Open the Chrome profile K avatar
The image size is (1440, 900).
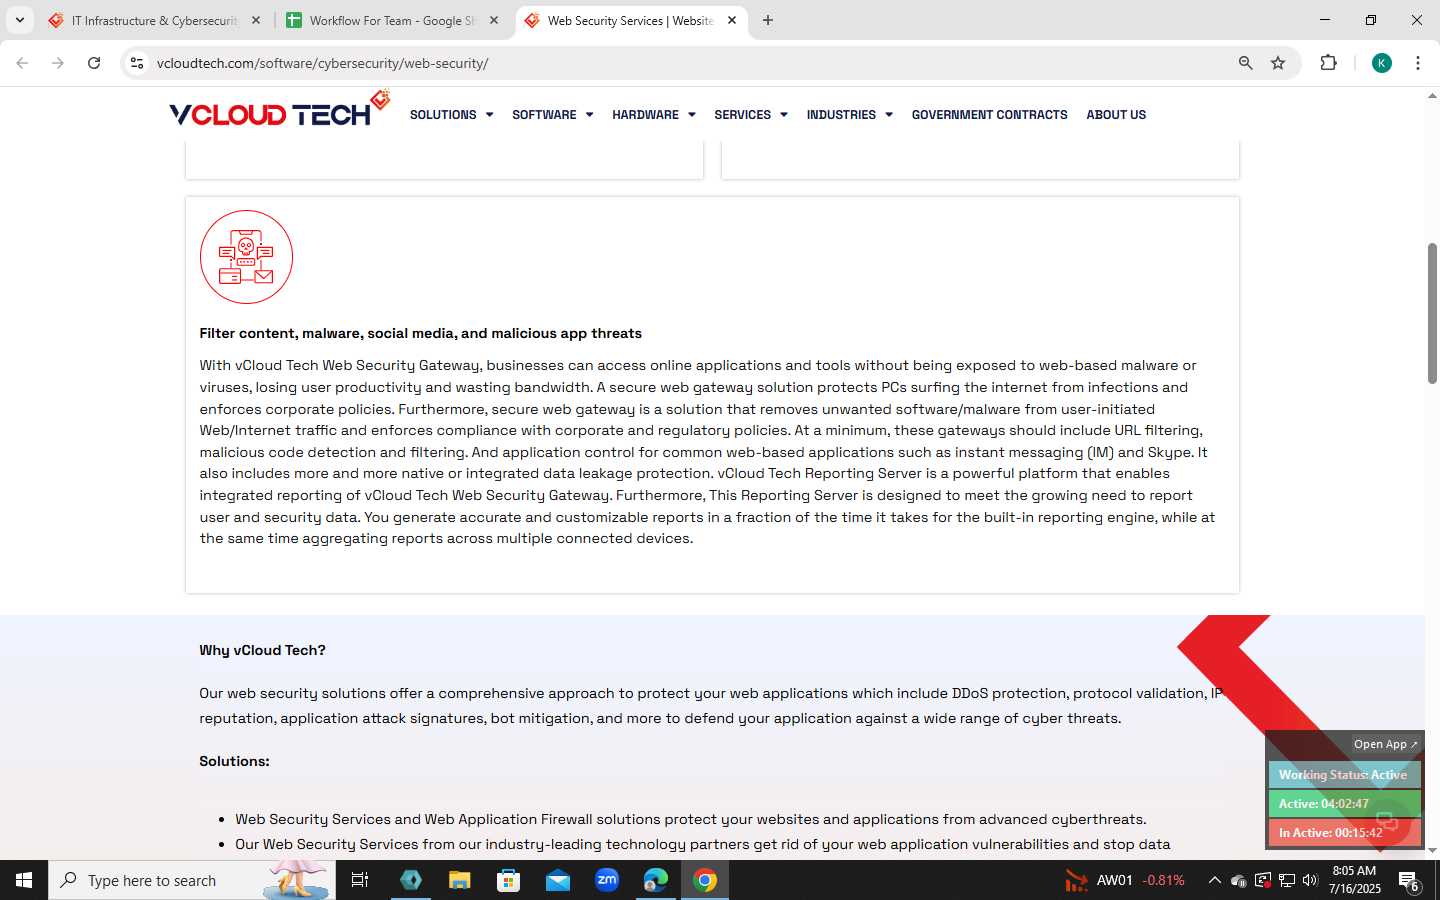coord(1382,63)
